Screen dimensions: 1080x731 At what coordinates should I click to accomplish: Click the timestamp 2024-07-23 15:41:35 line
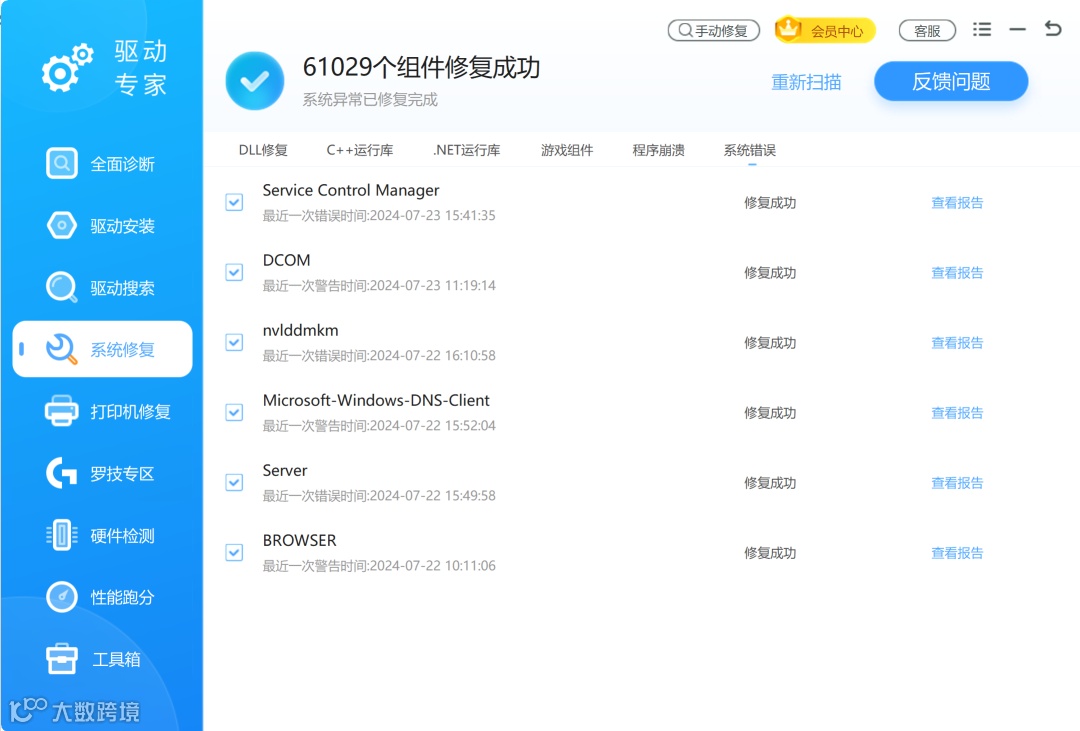pos(379,215)
